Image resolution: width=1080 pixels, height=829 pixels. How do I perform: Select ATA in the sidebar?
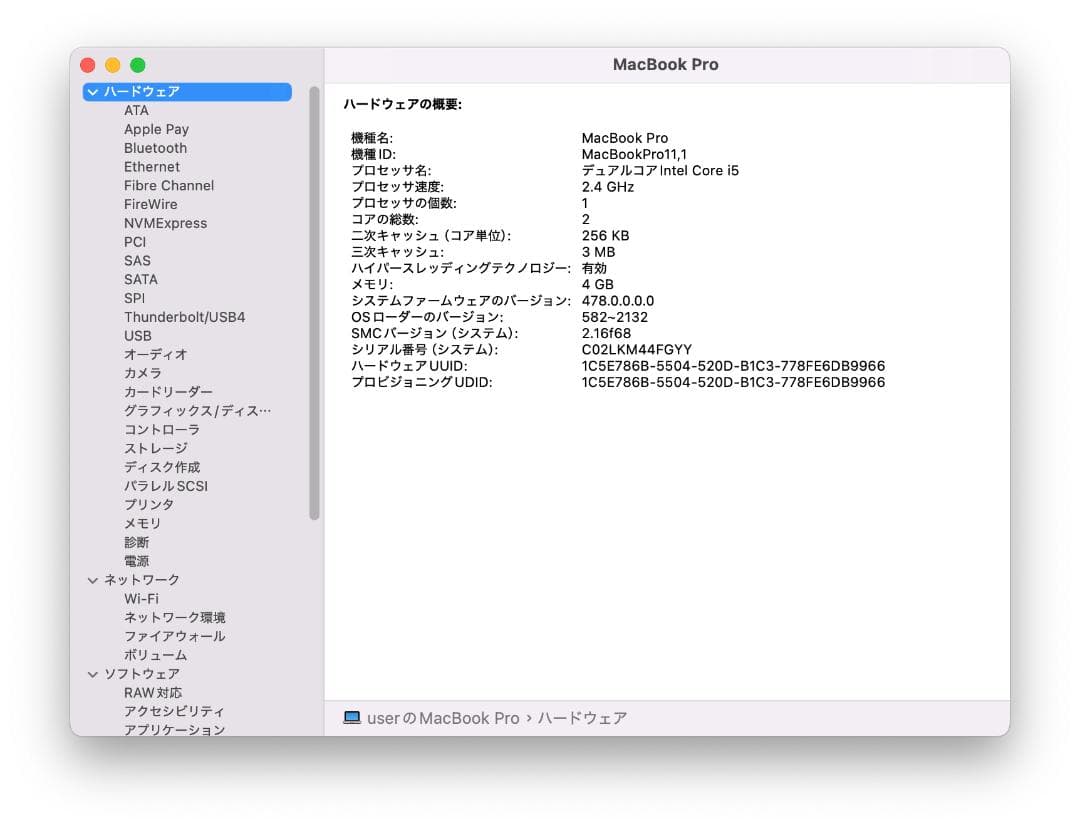[x=136, y=110]
